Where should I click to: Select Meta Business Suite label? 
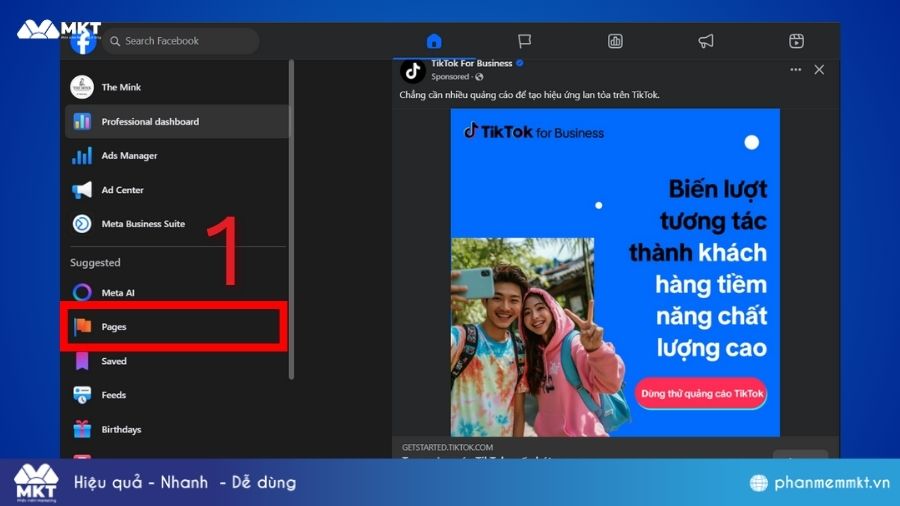tap(143, 224)
